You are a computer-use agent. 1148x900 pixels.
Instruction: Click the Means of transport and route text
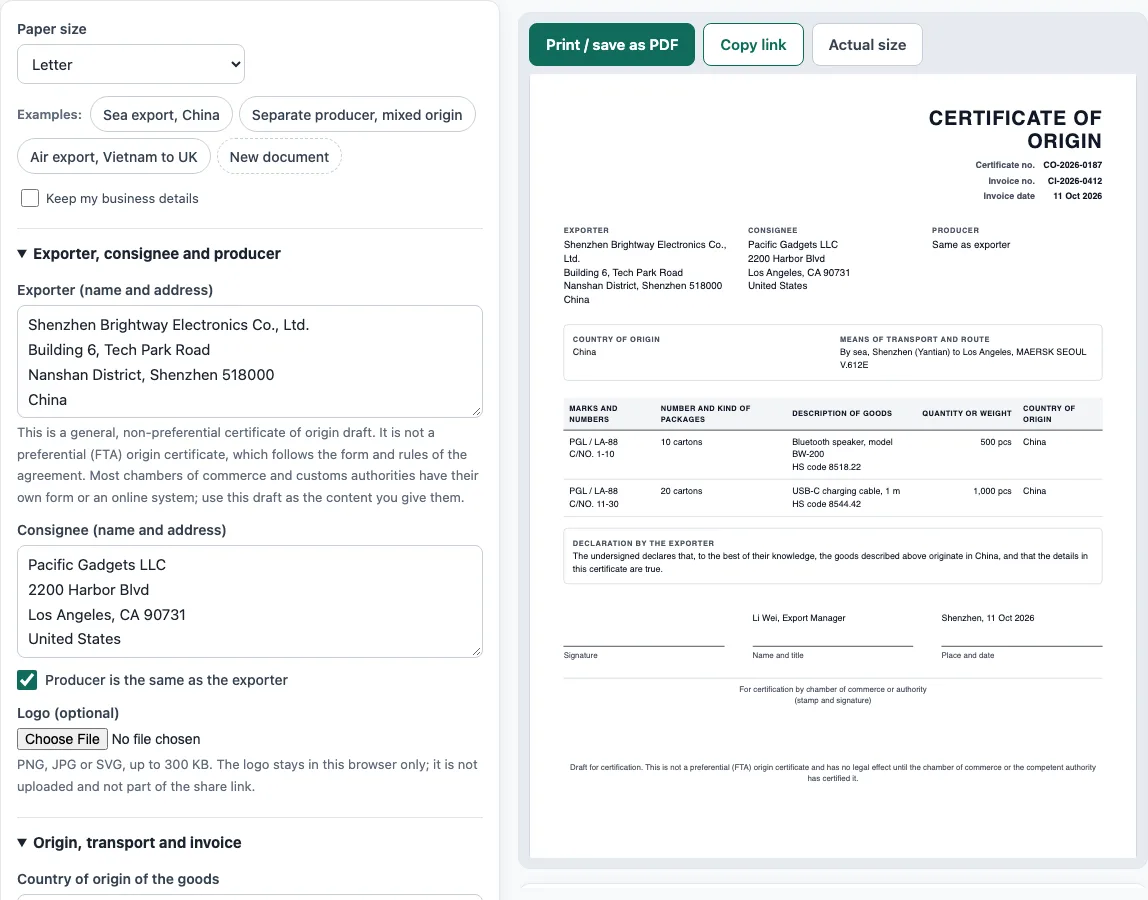click(963, 358)
